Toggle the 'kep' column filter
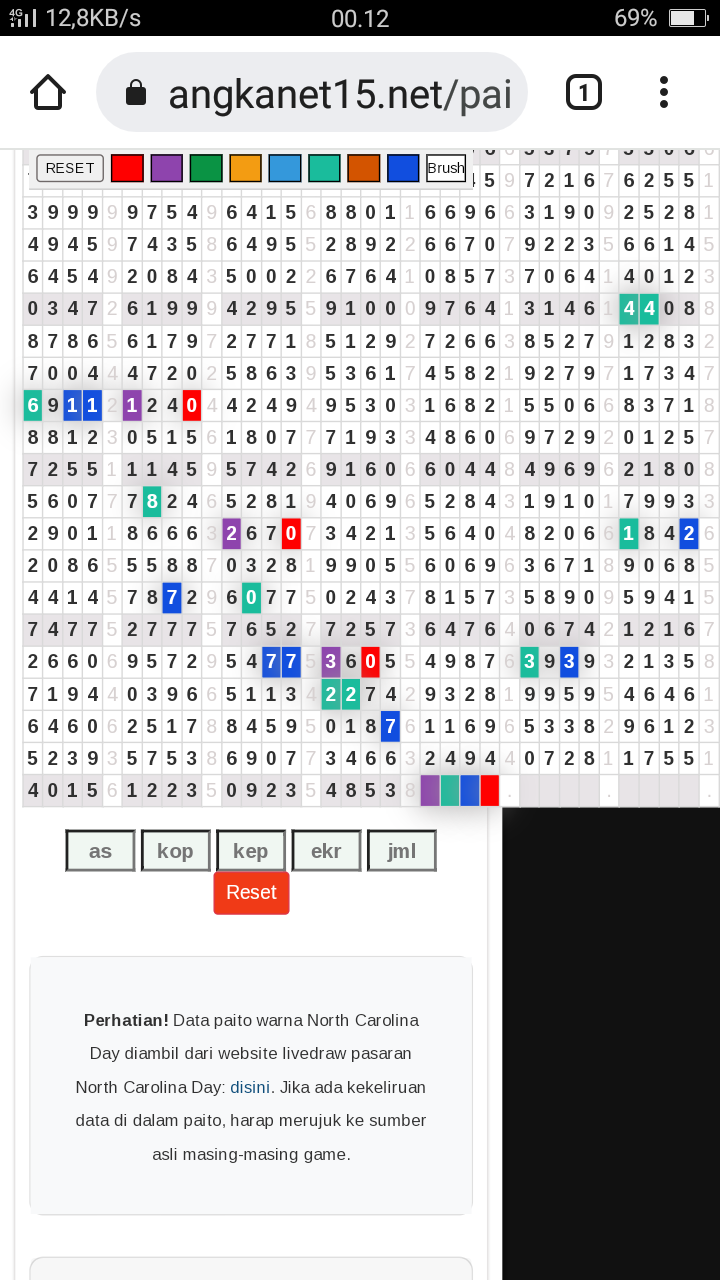Viewport: 720px width, 1280px height. coord(250,851)
